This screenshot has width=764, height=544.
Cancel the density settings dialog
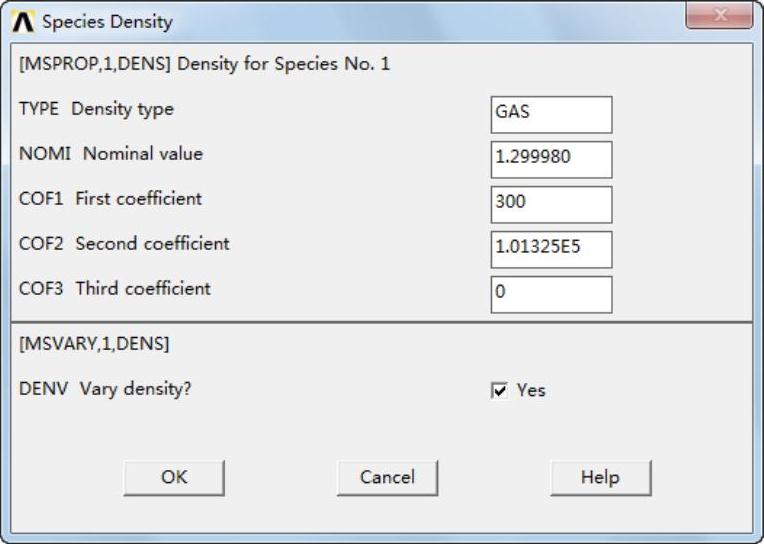[x=387, y=478]
